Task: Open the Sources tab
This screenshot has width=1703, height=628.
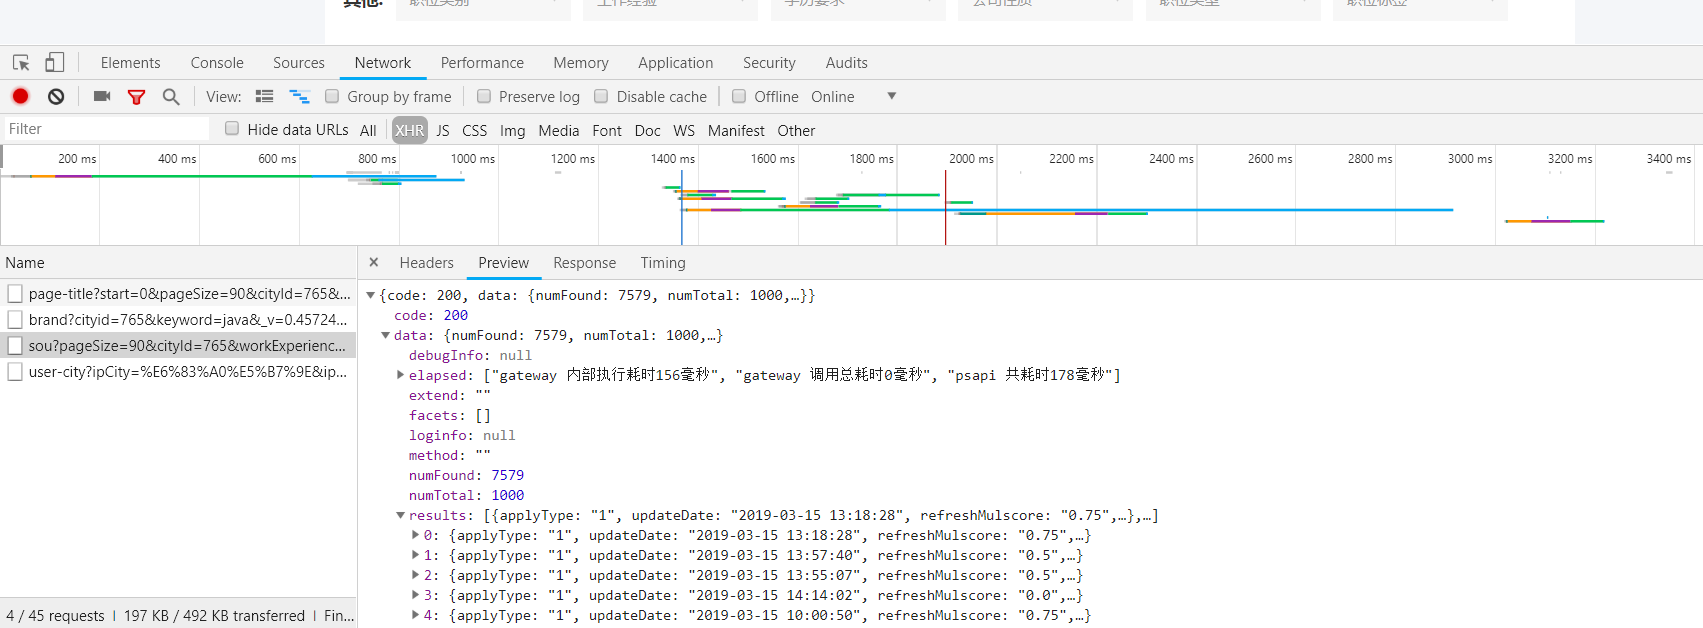Action: (299, 63)
